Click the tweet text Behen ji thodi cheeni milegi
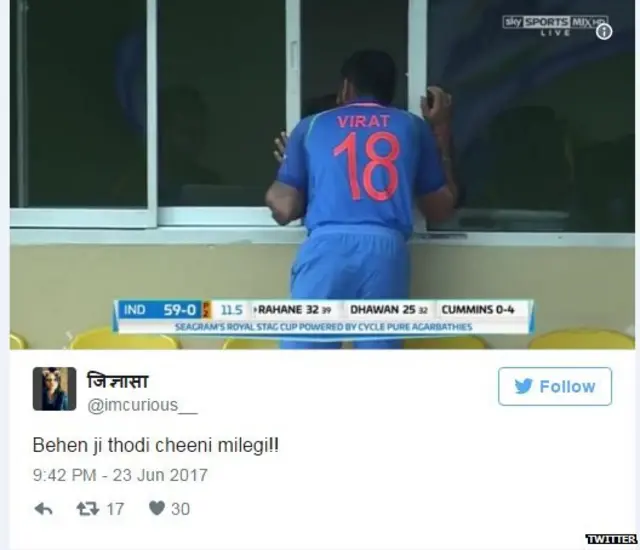The width and height of the screenshot is (640, 550). 156,445
